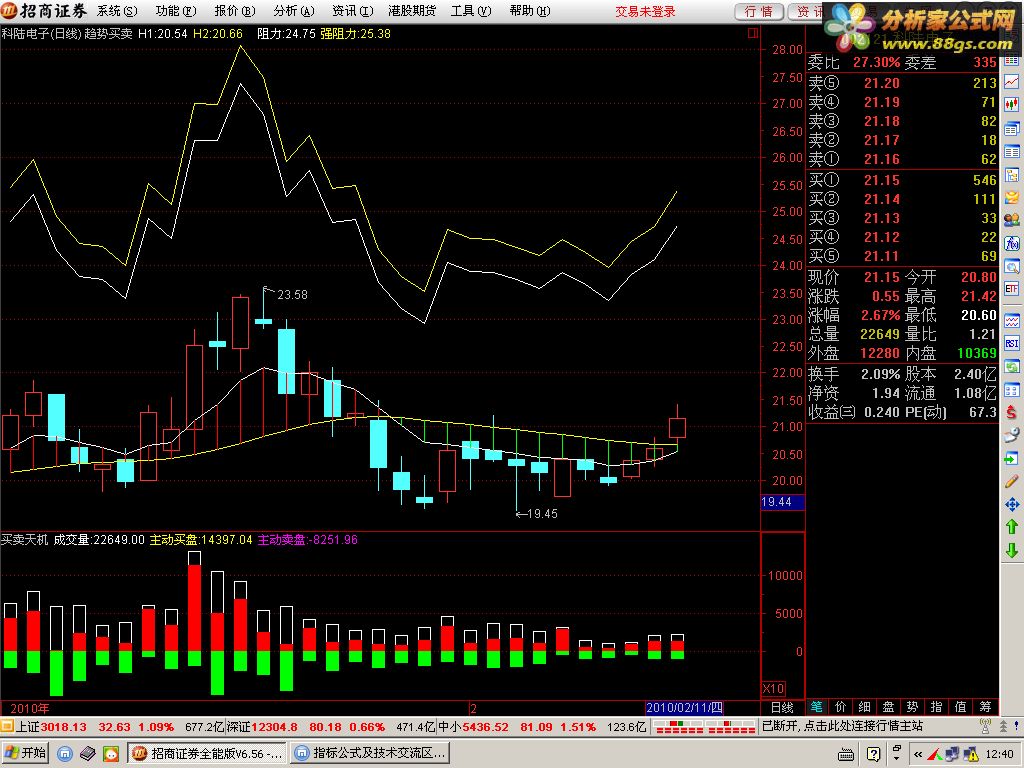1024x768 pixels.
Task: Open the 港股期货 menu
Action: 411,11
